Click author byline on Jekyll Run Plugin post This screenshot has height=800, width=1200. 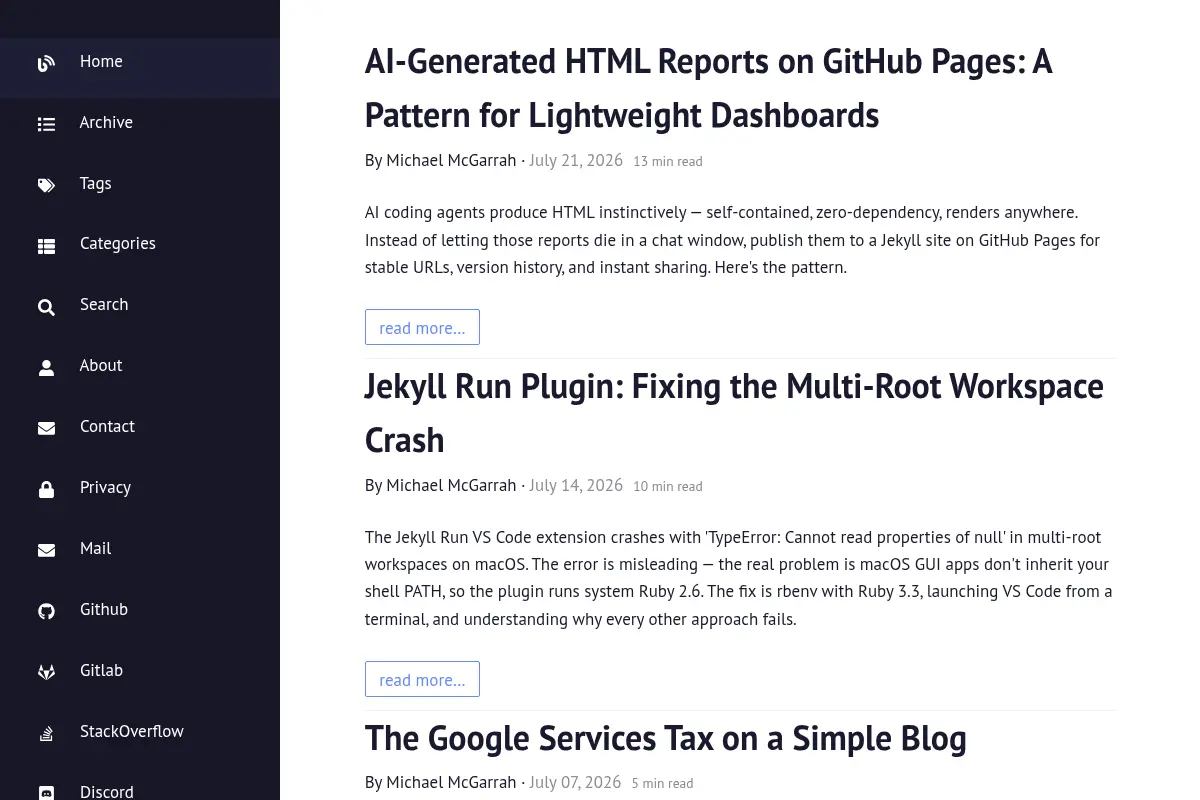[x=440, y=485]
